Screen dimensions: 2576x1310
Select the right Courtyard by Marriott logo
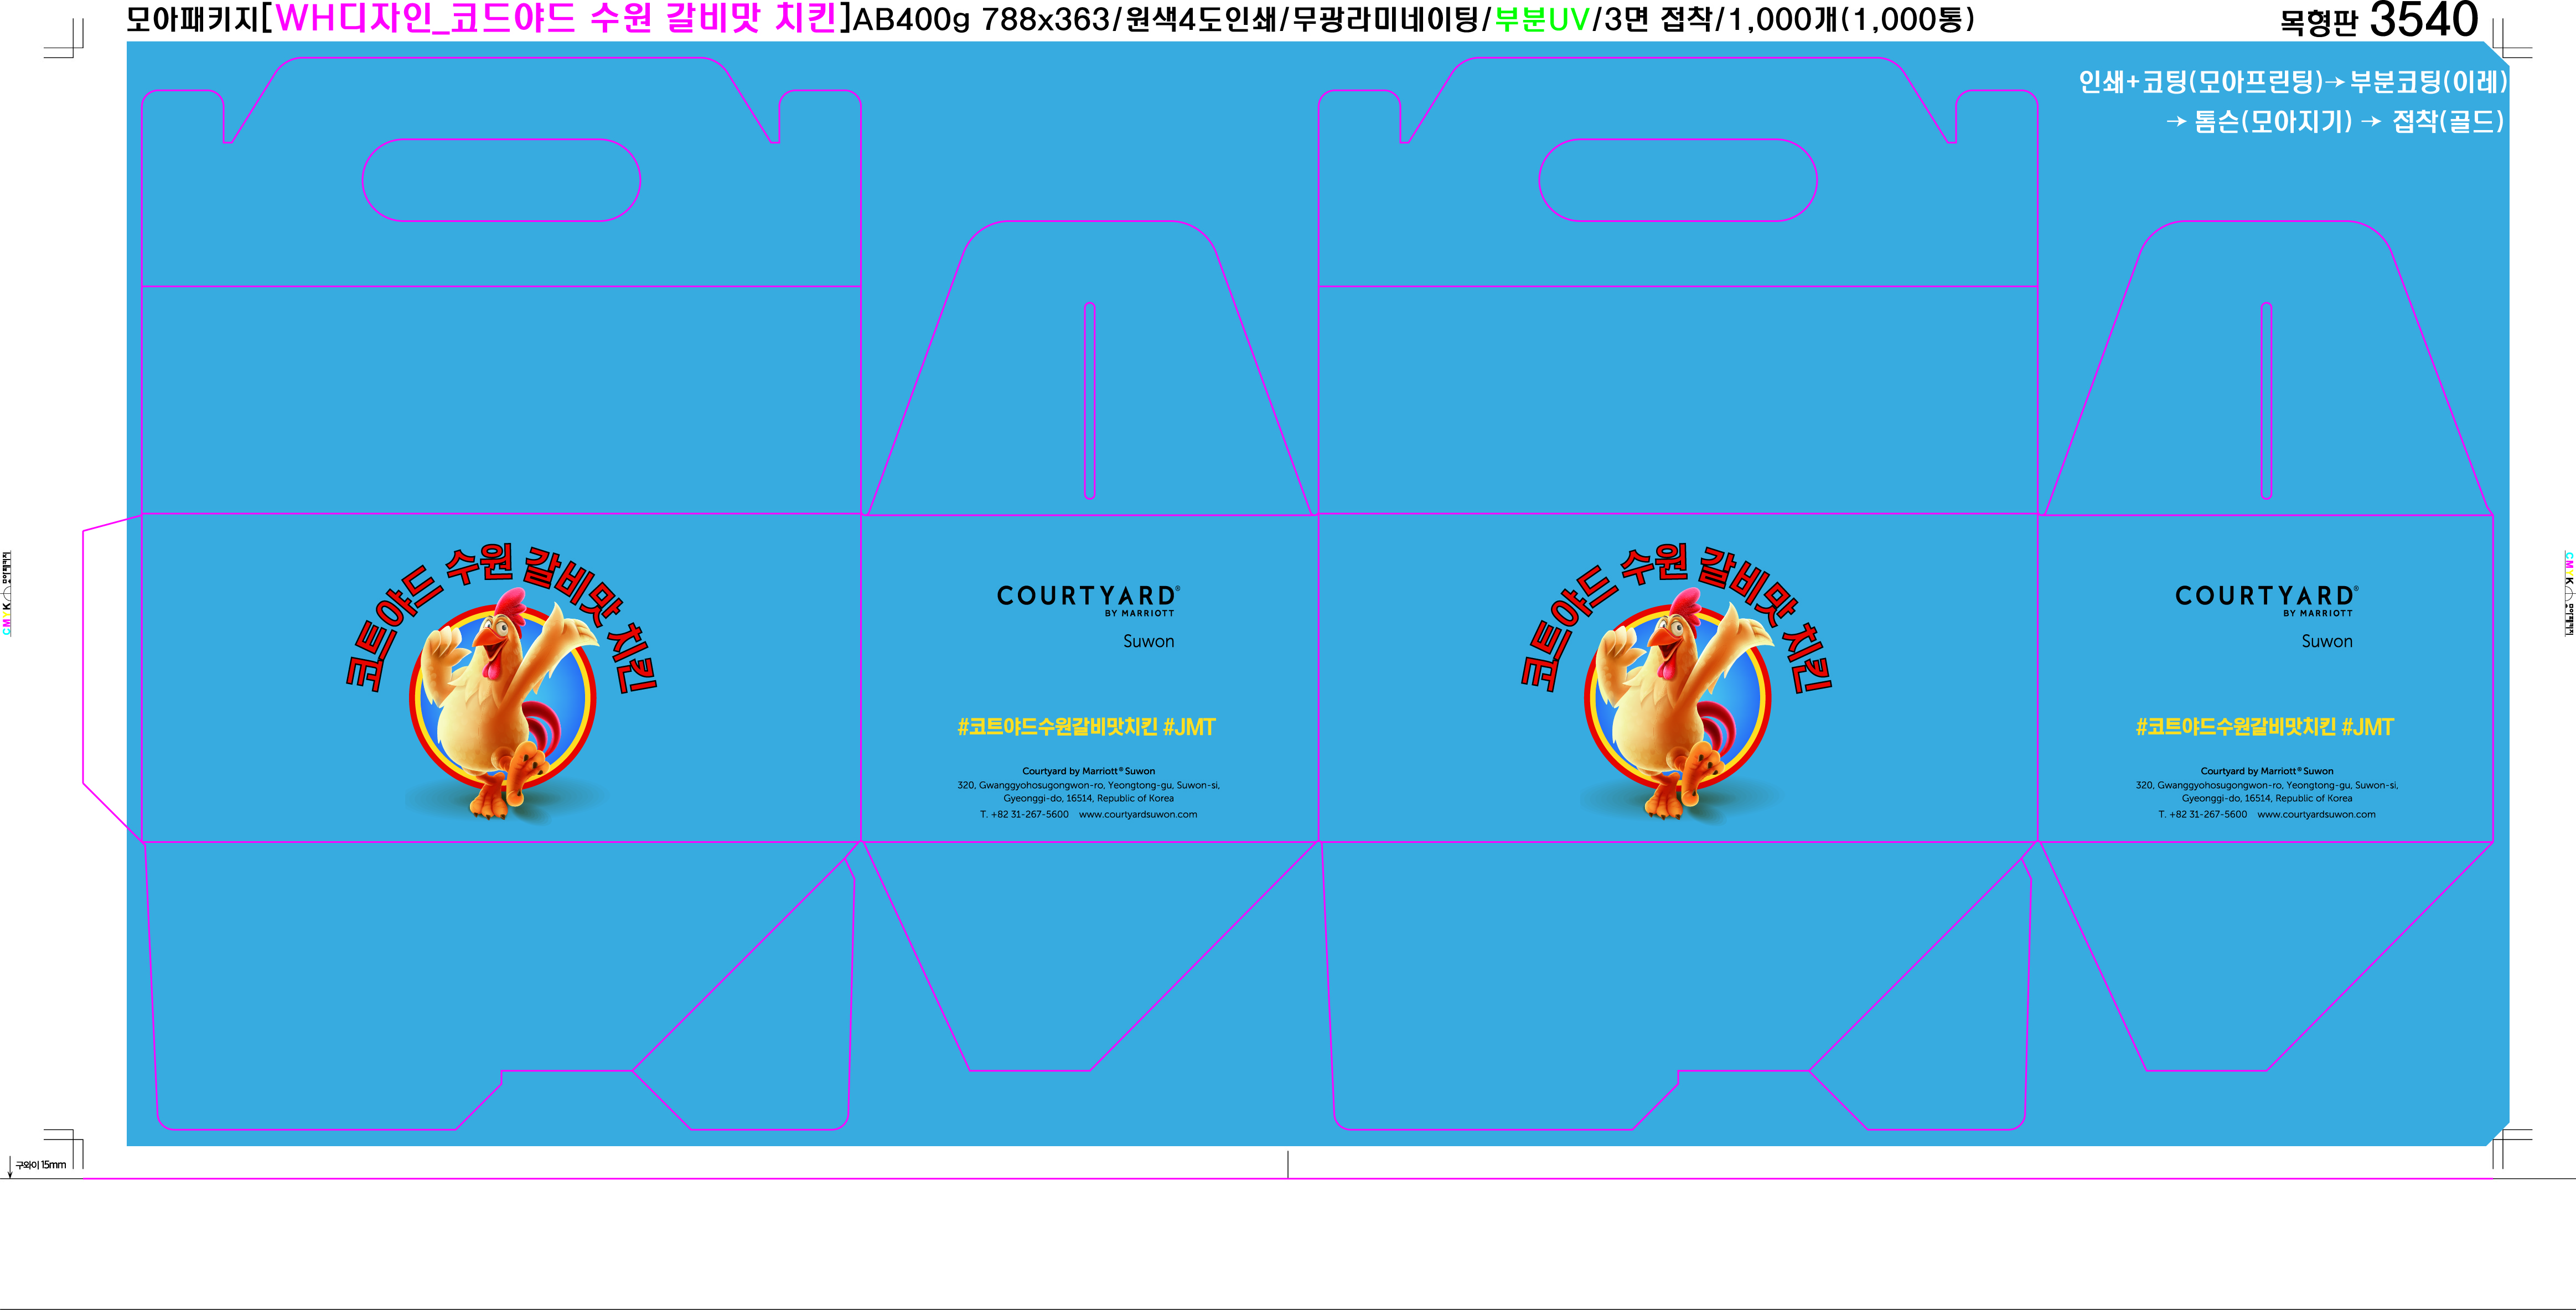(x=2266, y=598)
